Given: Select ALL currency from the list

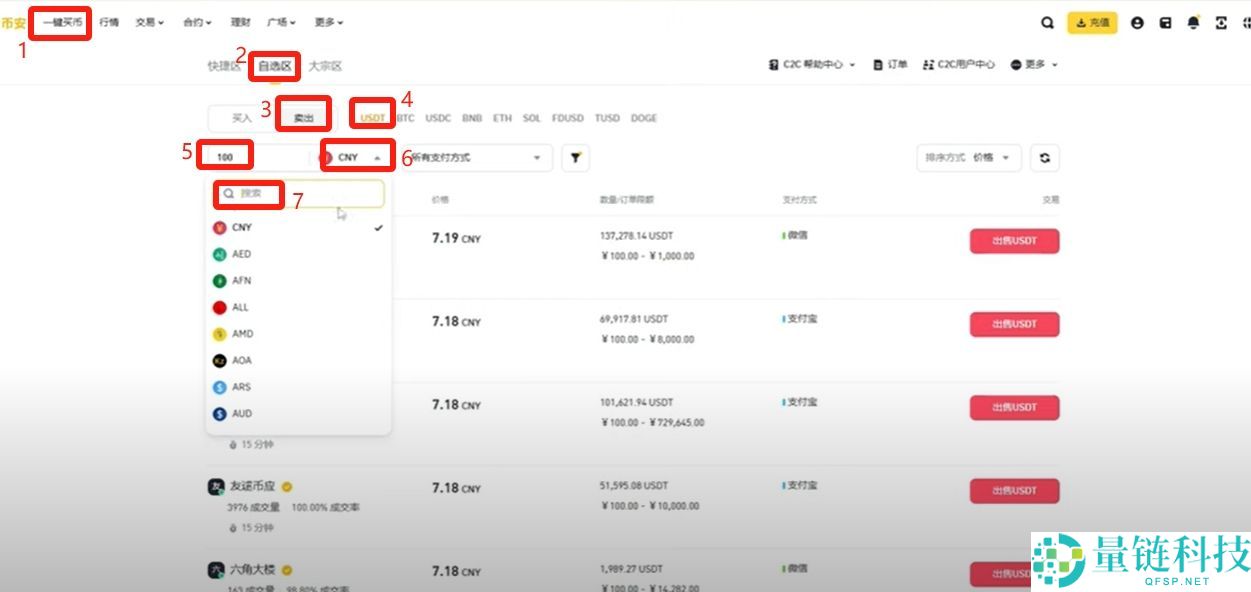Looking at the screenshot, I should pos(238,307).
